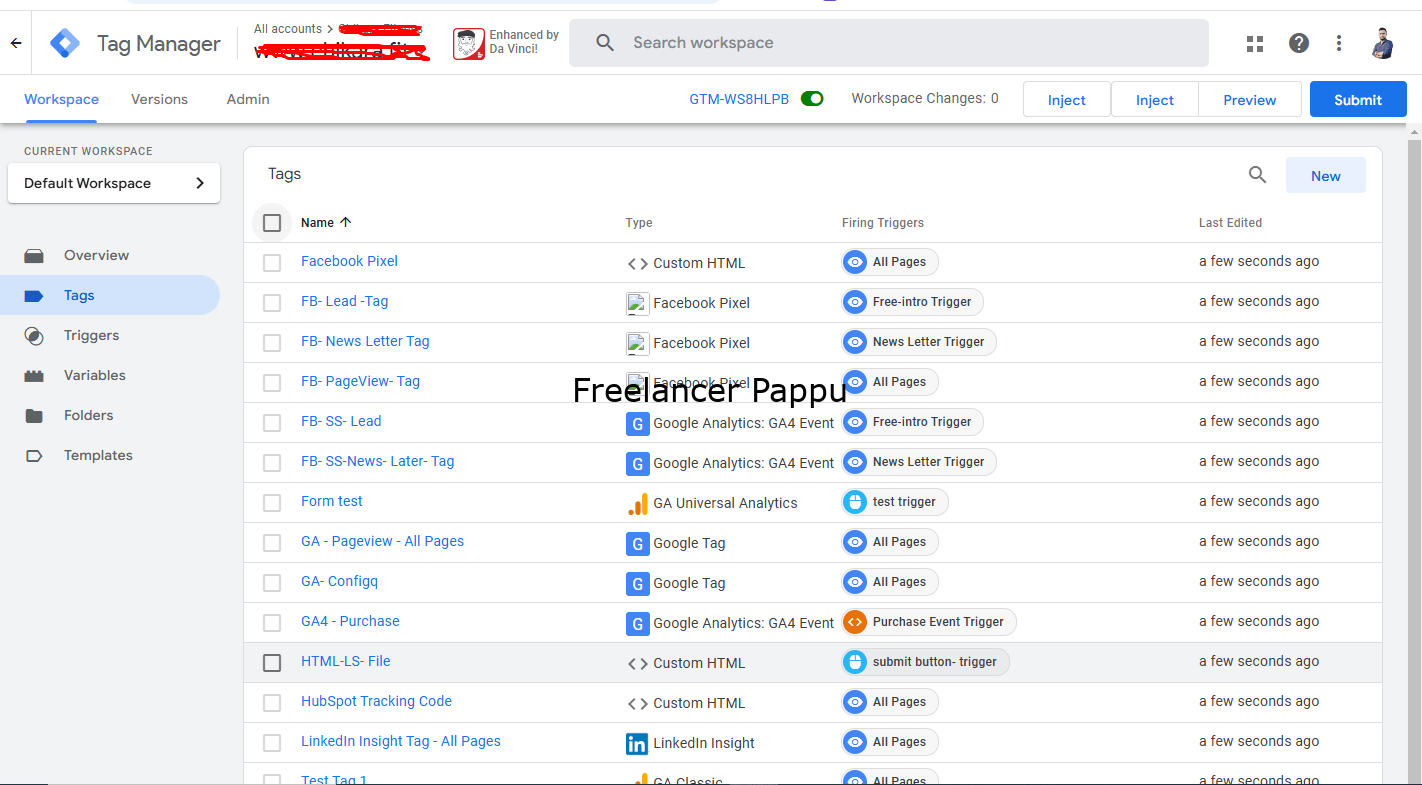Click Workspace Changes: 0 text
1422x785 pixels.
click(925, 98)
